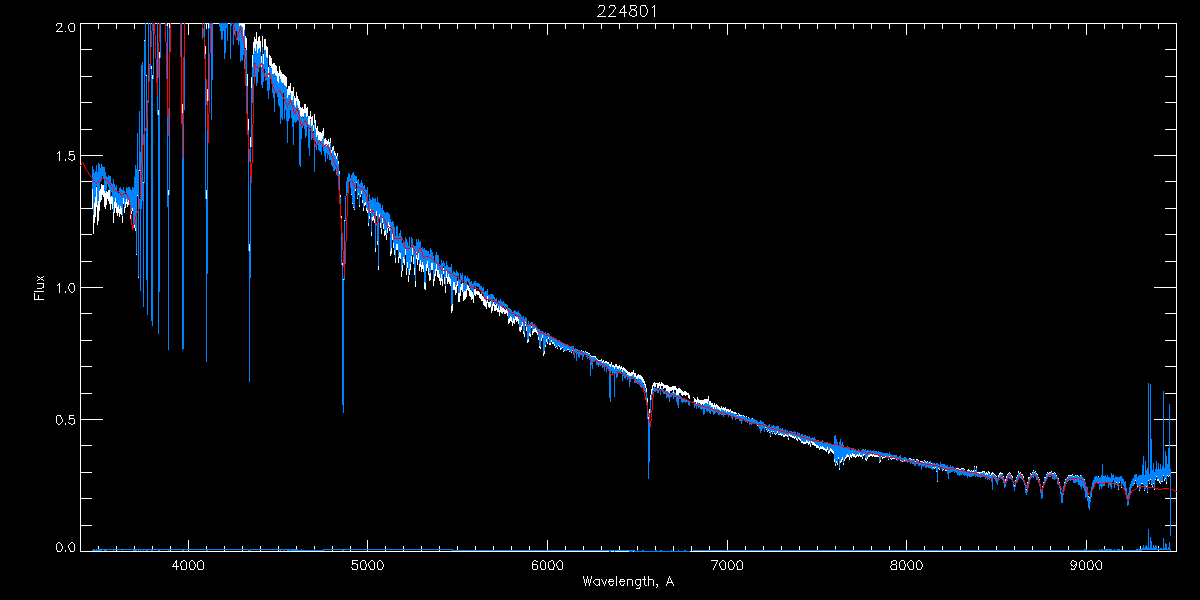
Task: Click the 0.0 flux tick label
Action: click(66, 547)
